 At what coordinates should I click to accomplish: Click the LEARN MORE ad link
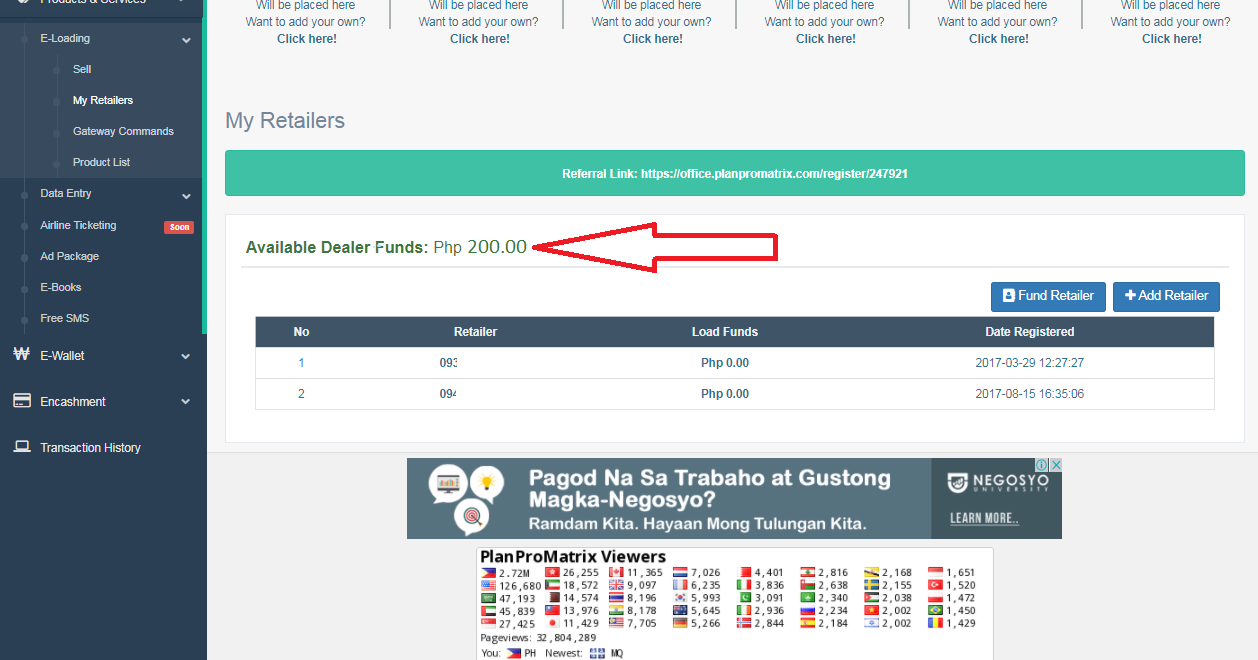tap(984, 518)
